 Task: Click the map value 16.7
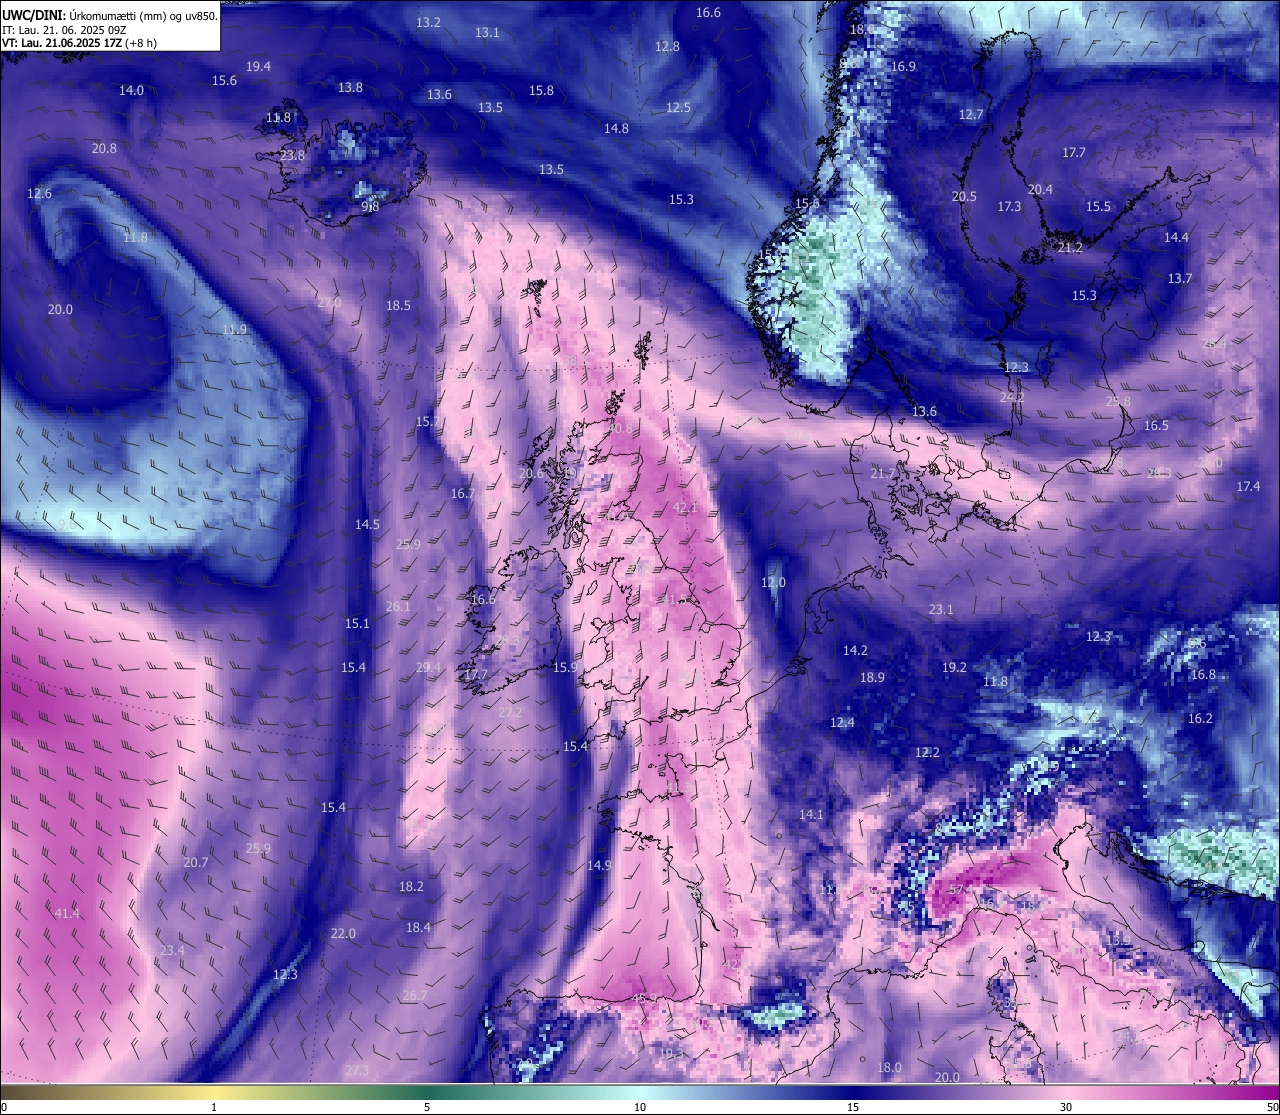[462, 493]
